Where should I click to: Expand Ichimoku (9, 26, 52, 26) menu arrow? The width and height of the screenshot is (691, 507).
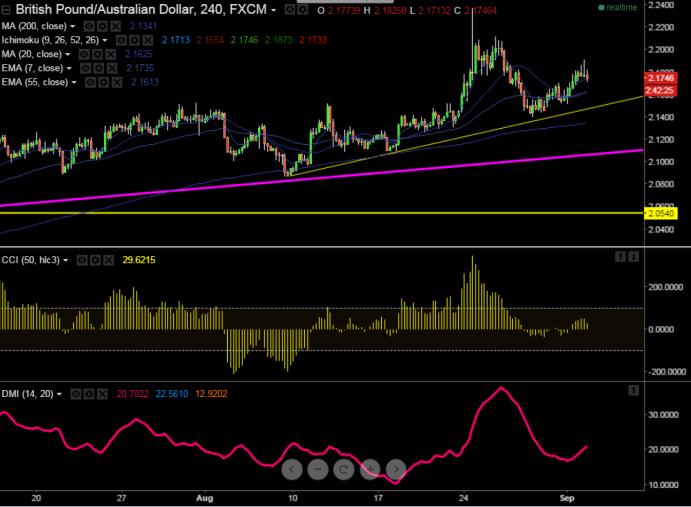click(105, 41)
